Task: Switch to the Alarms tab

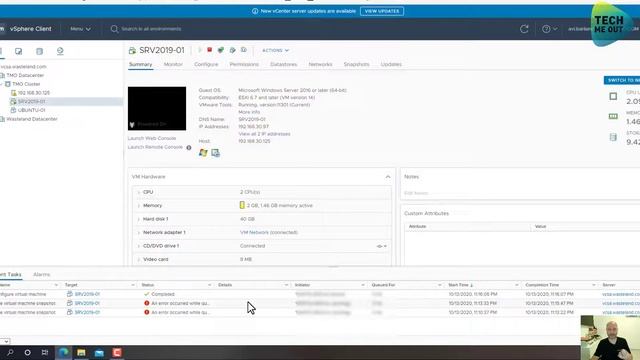Action: (42, 275)
